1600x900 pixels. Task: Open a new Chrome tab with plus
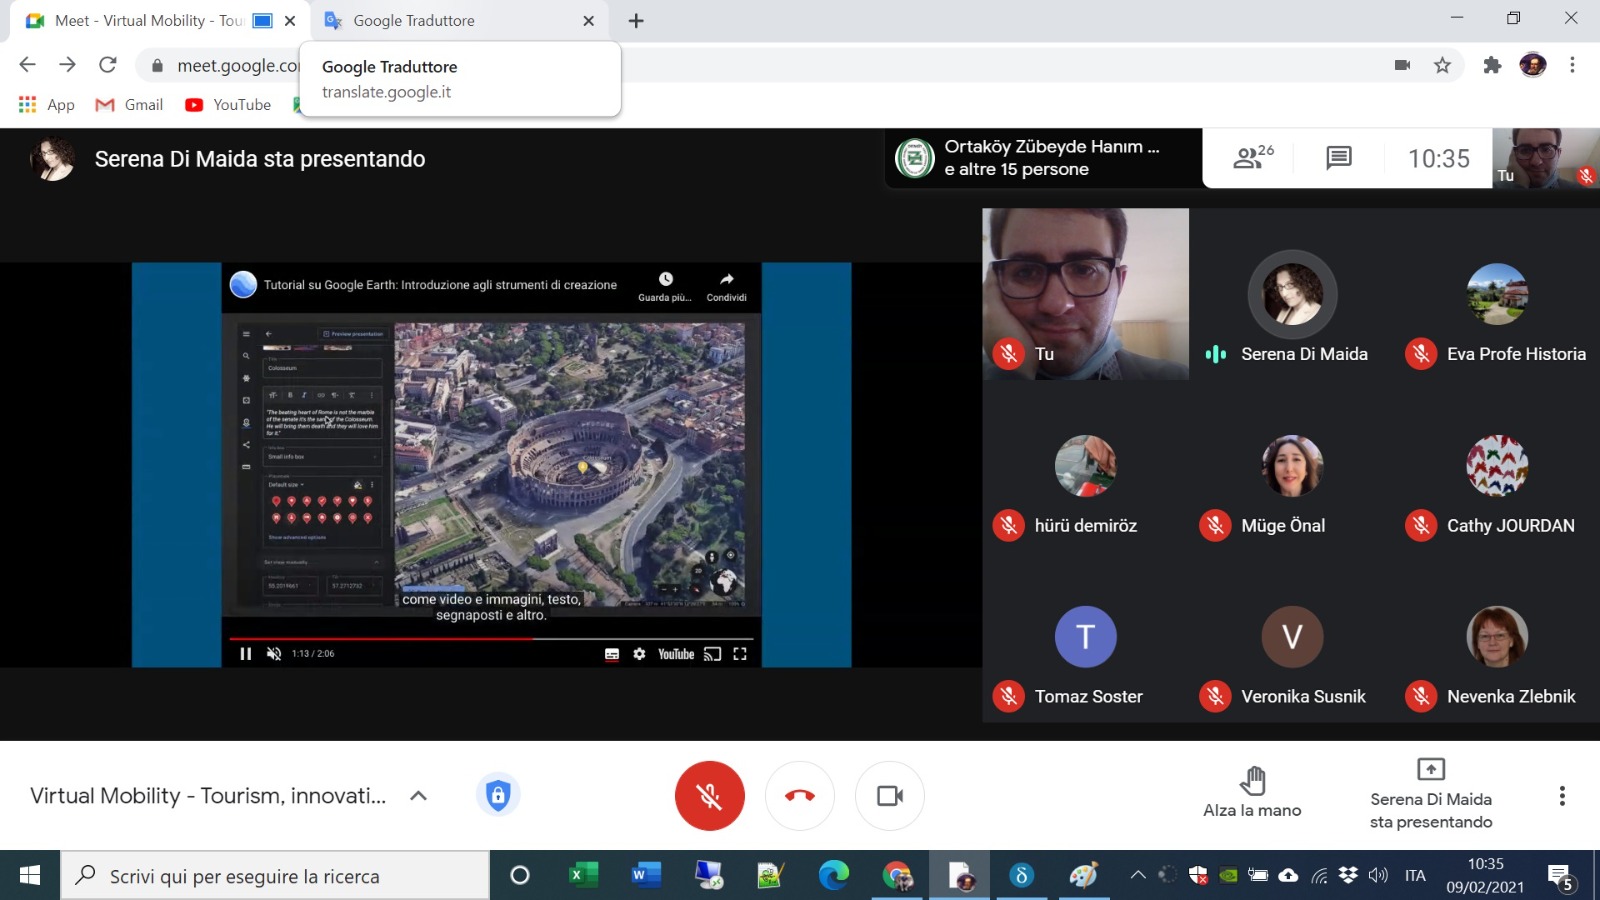pos(636,21)
